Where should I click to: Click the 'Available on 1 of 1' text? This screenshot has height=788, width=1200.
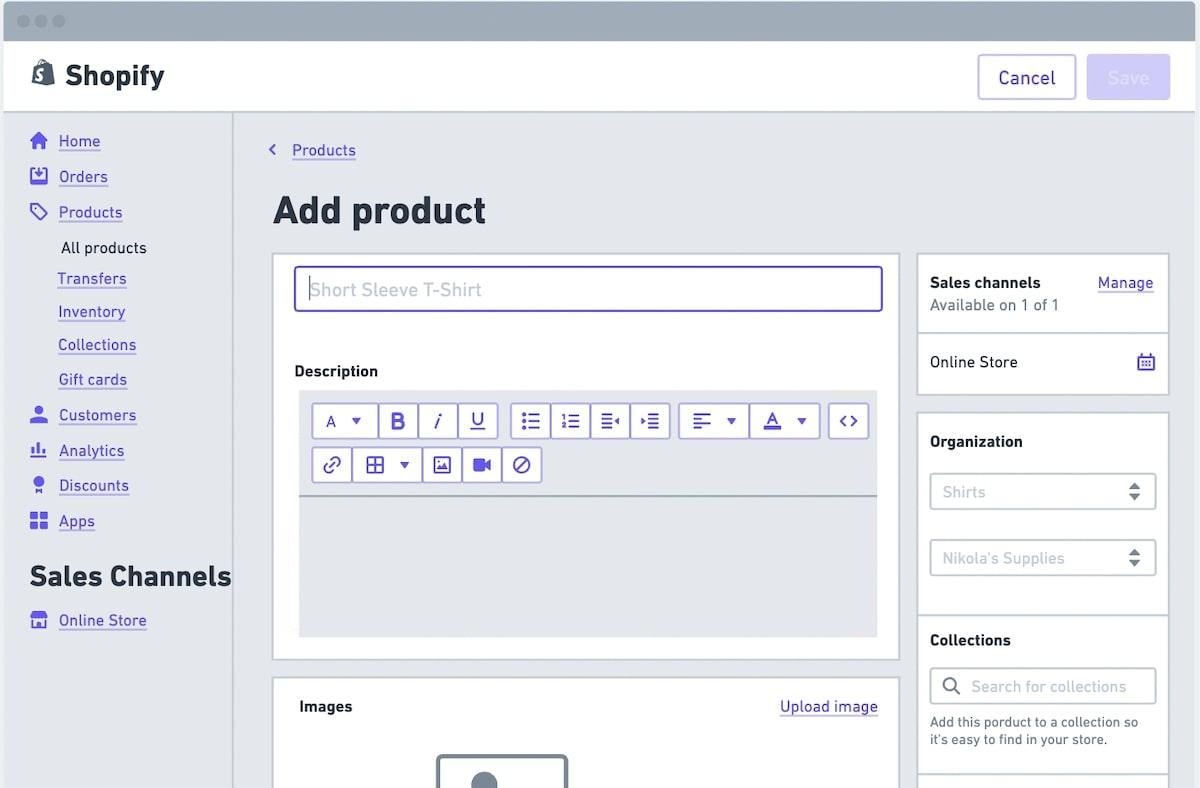[x=994, y=305]
